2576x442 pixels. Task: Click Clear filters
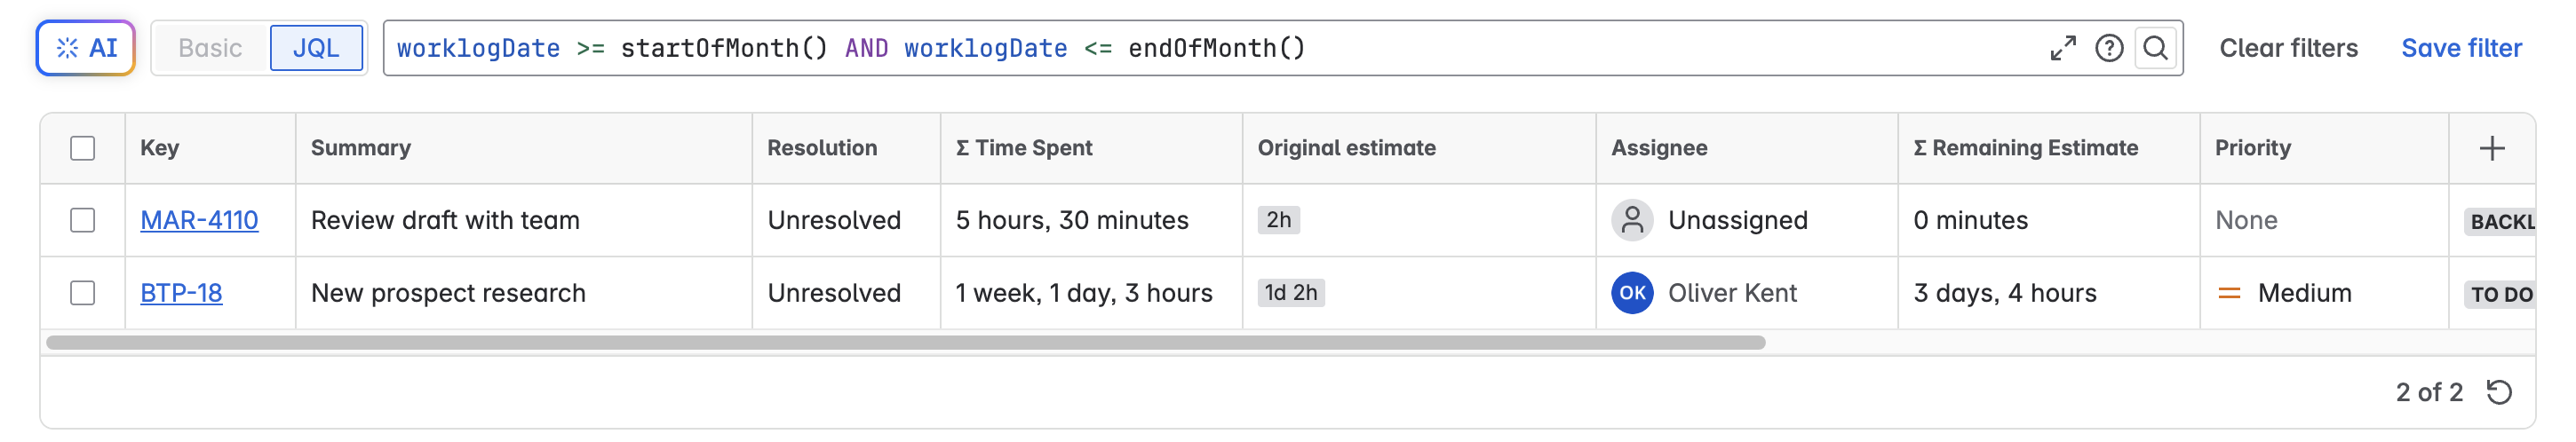2288,48
